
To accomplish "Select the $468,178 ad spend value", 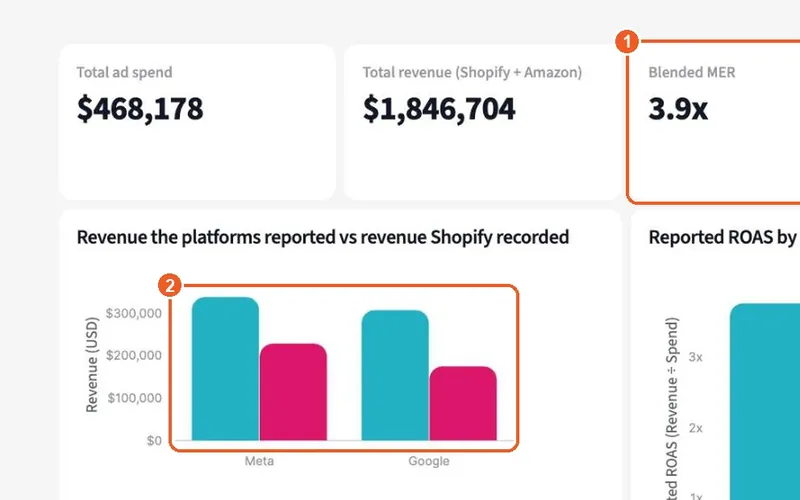I will point(140,109).
